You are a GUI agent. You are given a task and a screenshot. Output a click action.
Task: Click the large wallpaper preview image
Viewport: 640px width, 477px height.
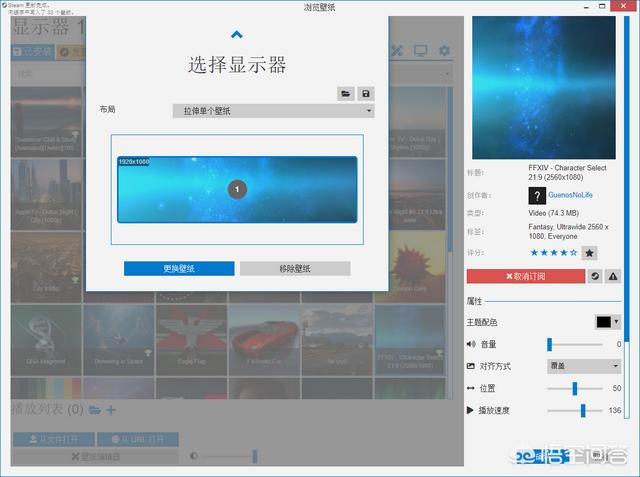(544, 88)
